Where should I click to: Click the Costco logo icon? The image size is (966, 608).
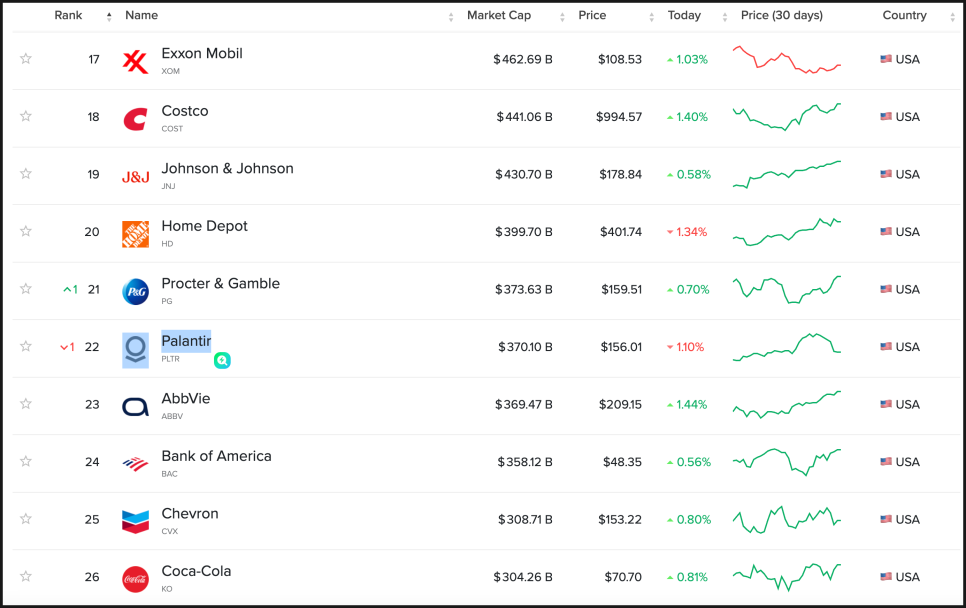136,119
